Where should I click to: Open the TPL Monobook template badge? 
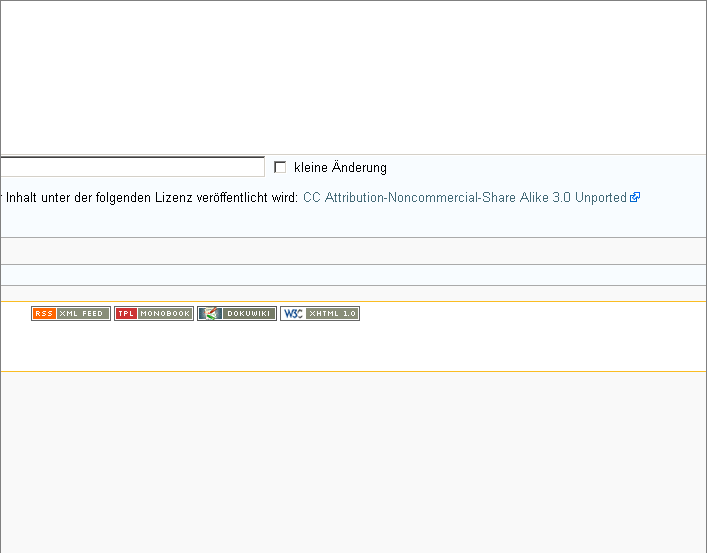coord(154,314)
